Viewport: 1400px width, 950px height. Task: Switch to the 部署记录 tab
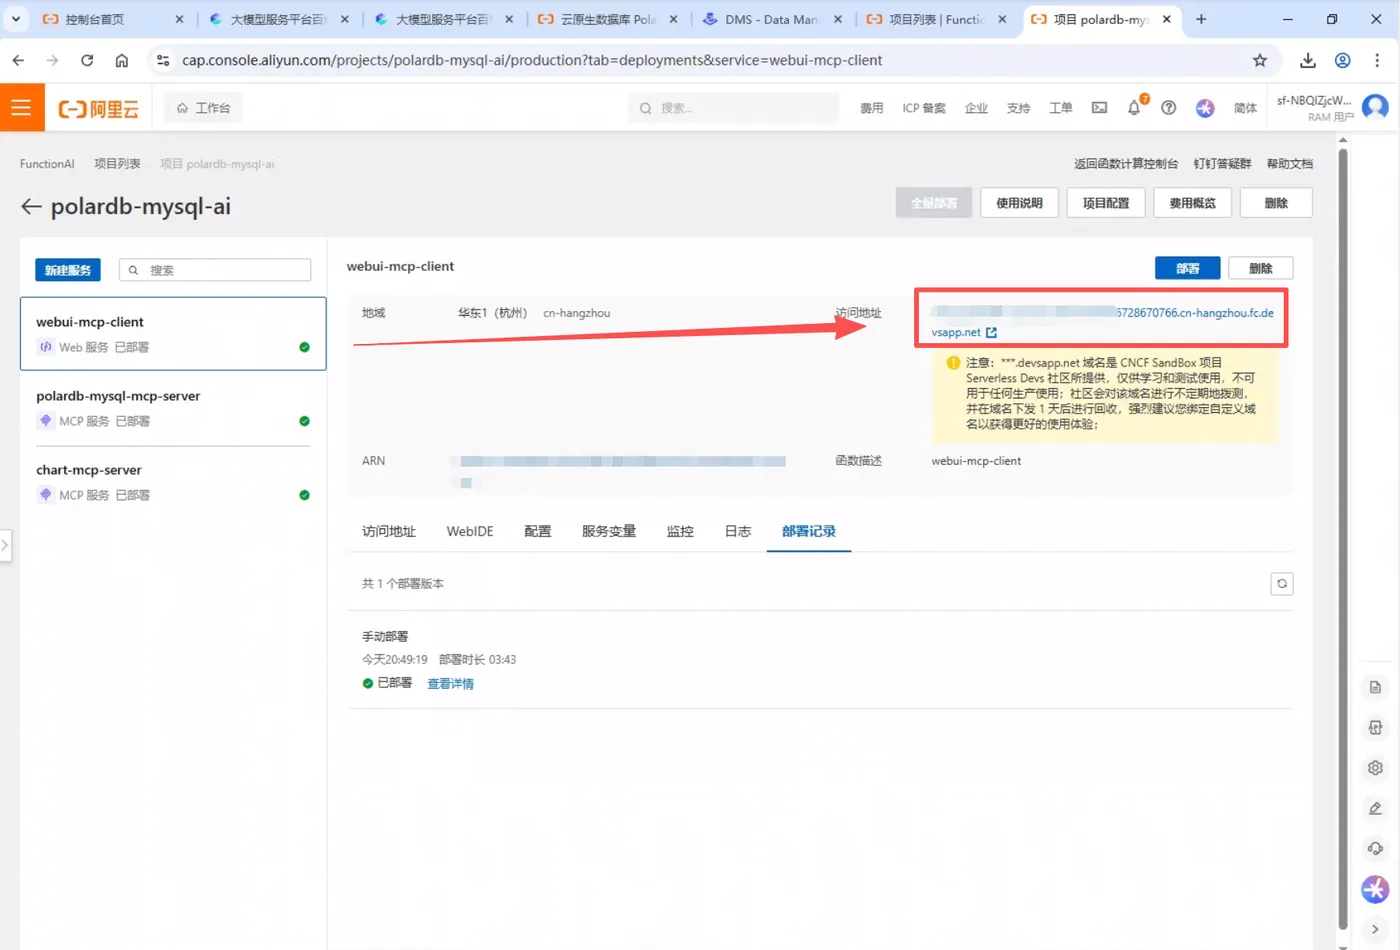[x=809, y=531]
